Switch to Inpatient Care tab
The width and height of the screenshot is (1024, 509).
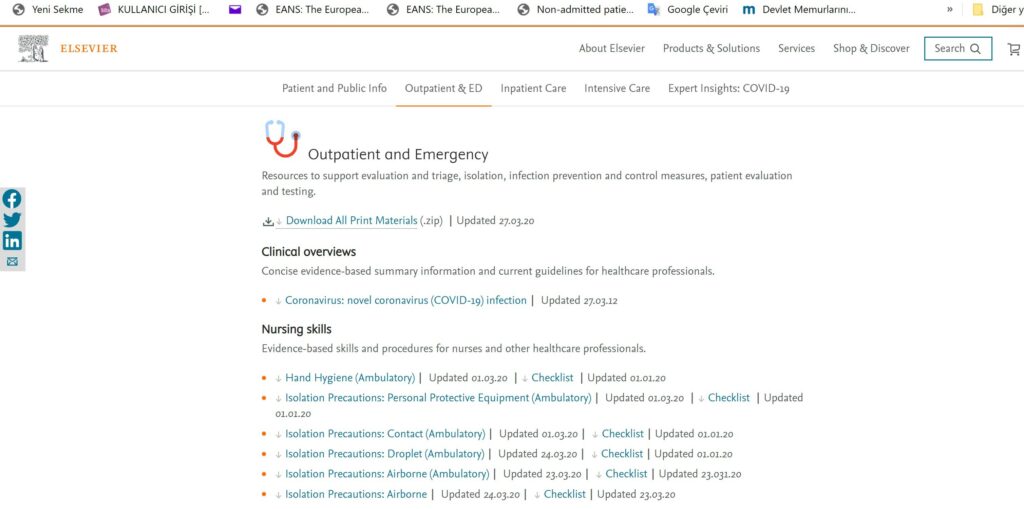pos(533,88)
